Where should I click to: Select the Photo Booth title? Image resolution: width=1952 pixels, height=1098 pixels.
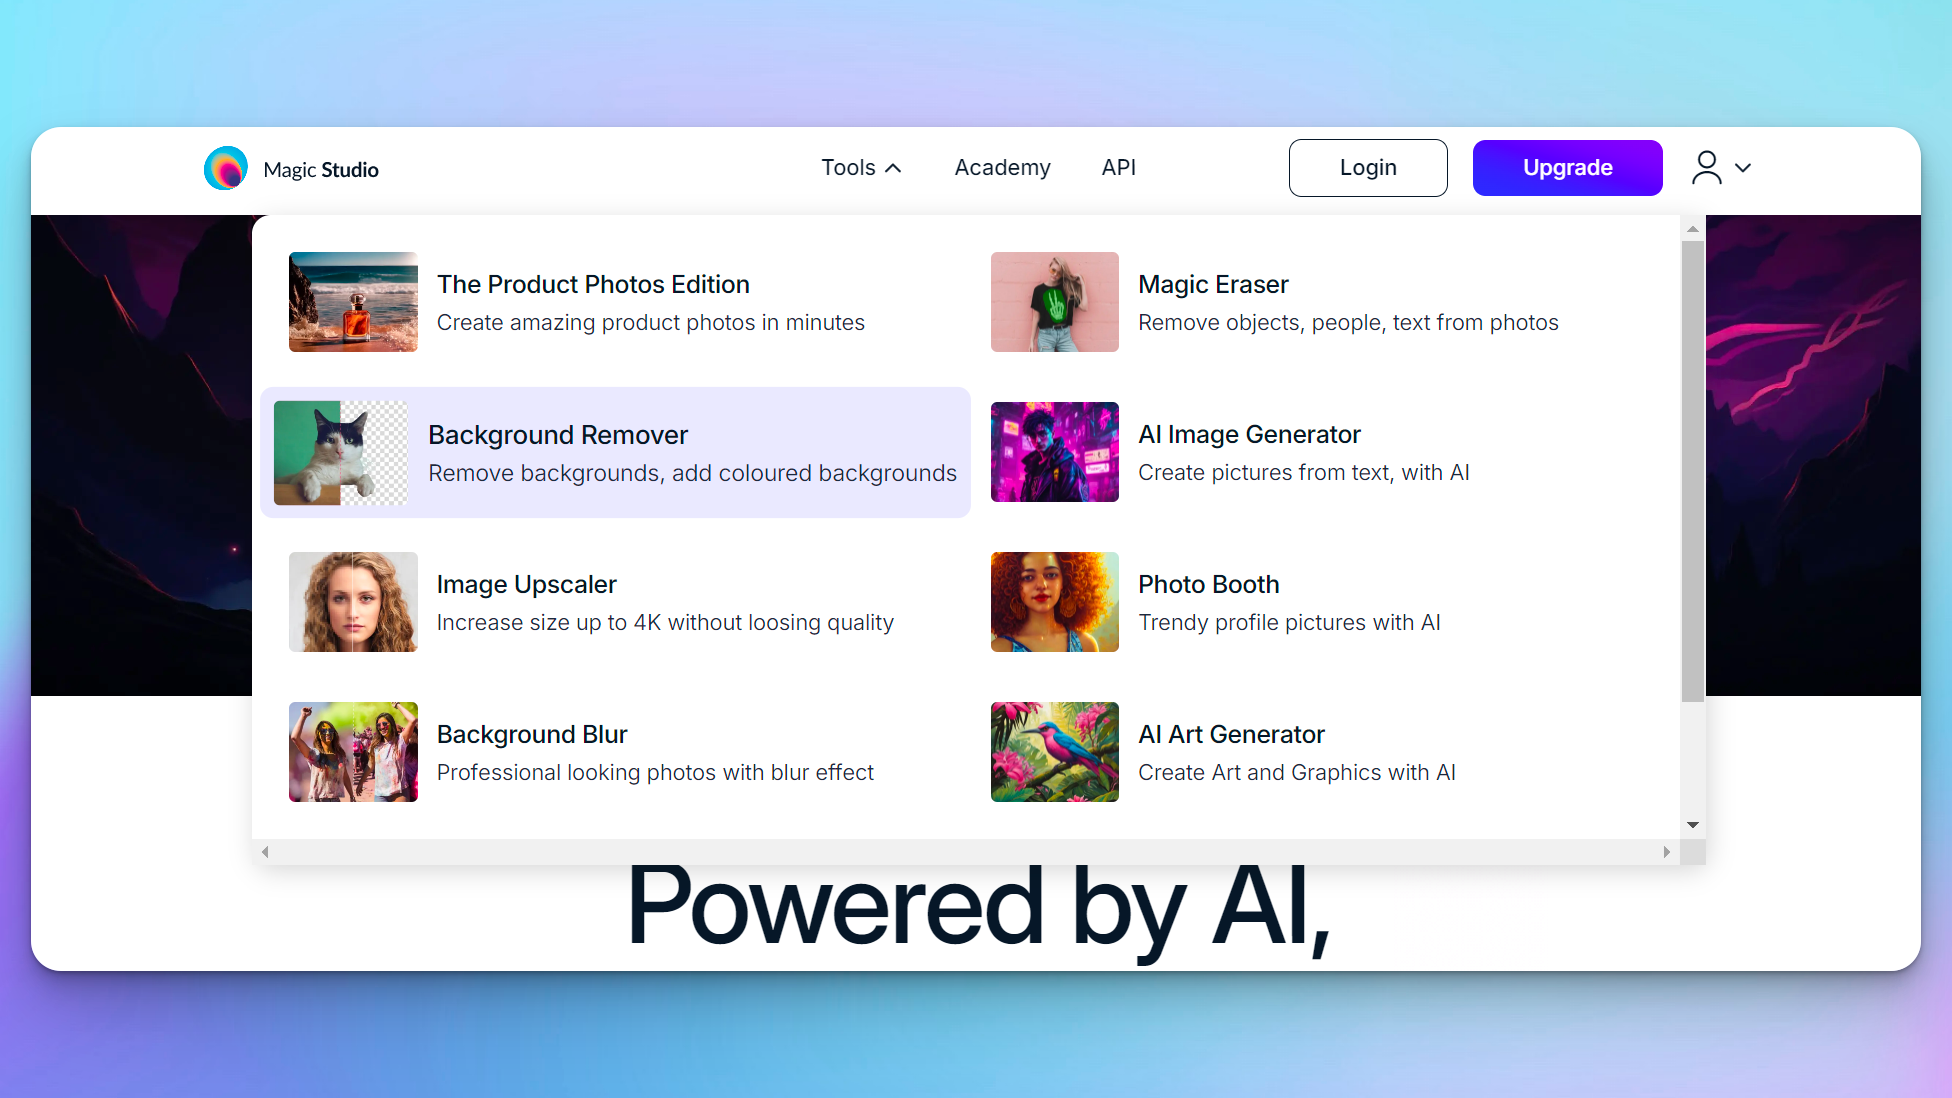[1208, 584]
